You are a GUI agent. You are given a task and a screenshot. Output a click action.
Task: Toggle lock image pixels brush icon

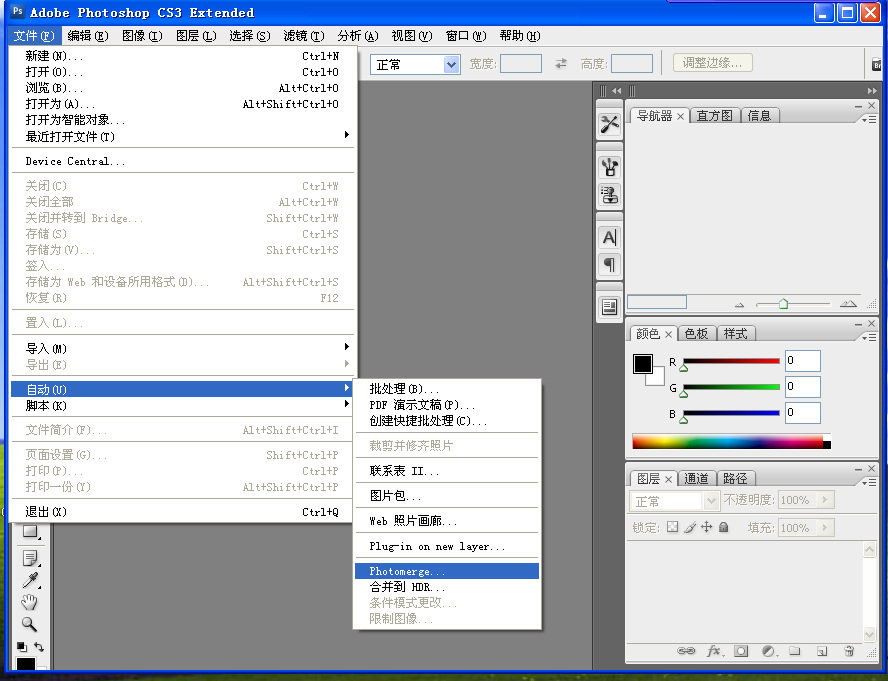click(689, 527)
